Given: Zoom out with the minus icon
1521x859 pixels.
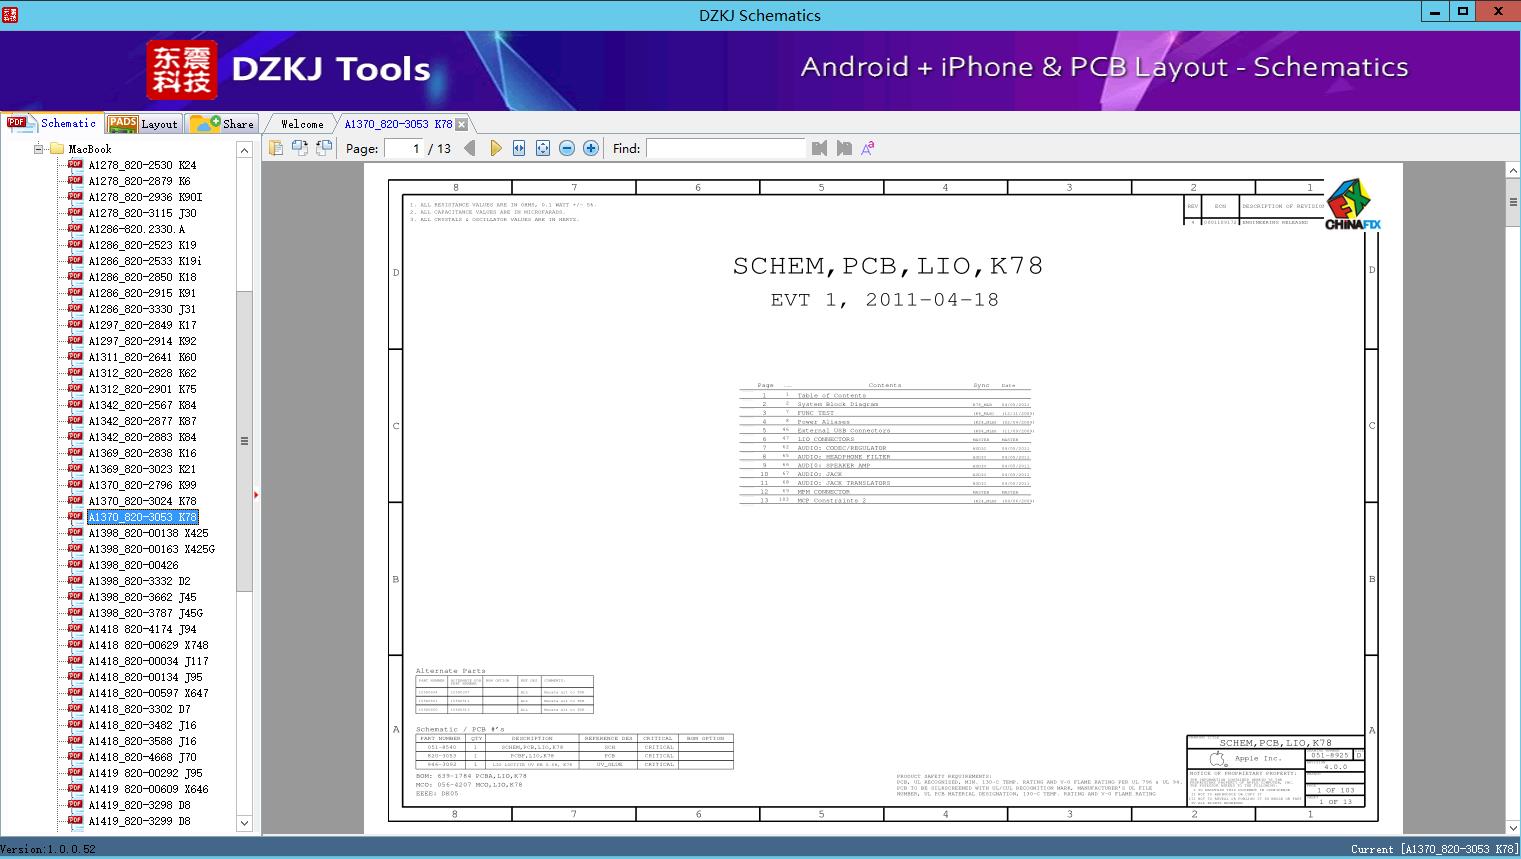Looking at the screenshot, I should pyautogui.click(x=567, y=148).
